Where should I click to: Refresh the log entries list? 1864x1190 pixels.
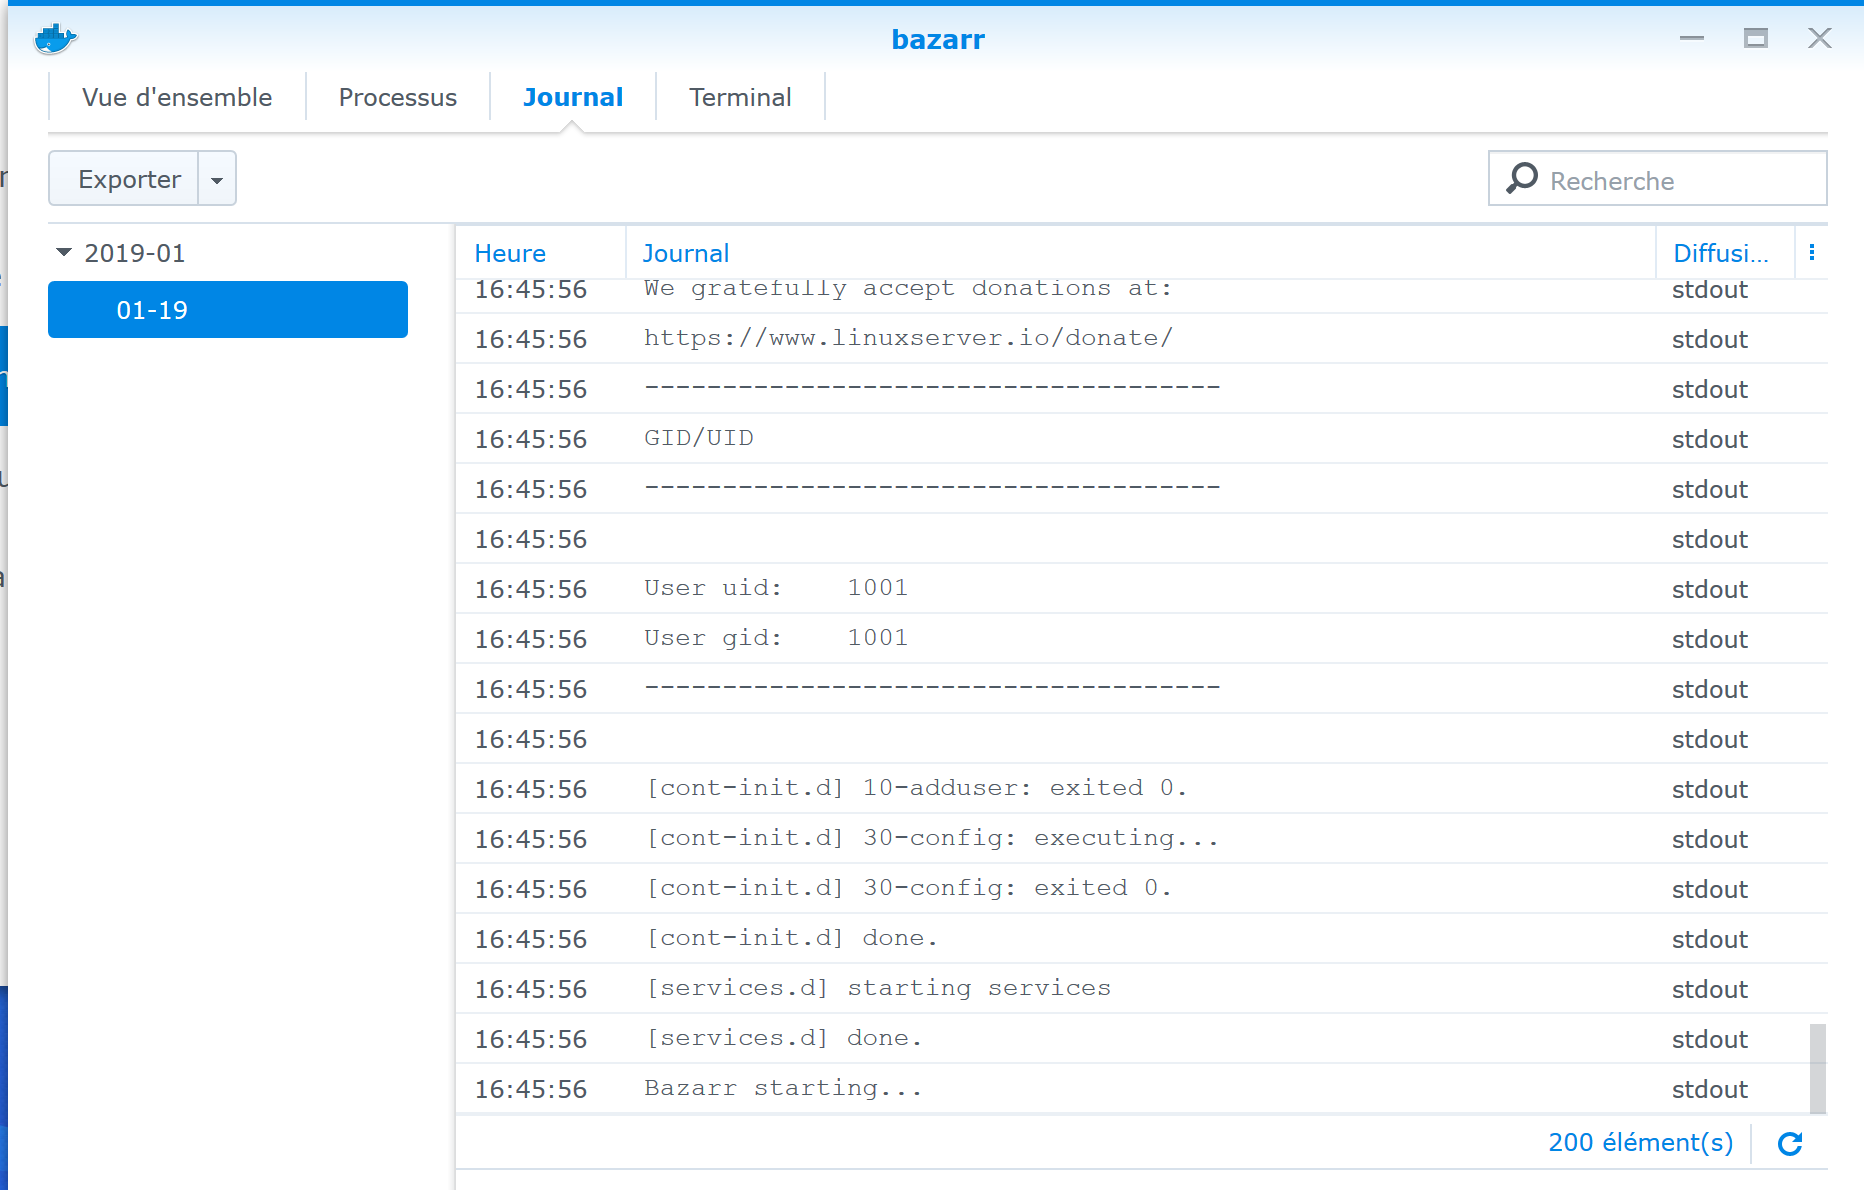(1791, 1143)
